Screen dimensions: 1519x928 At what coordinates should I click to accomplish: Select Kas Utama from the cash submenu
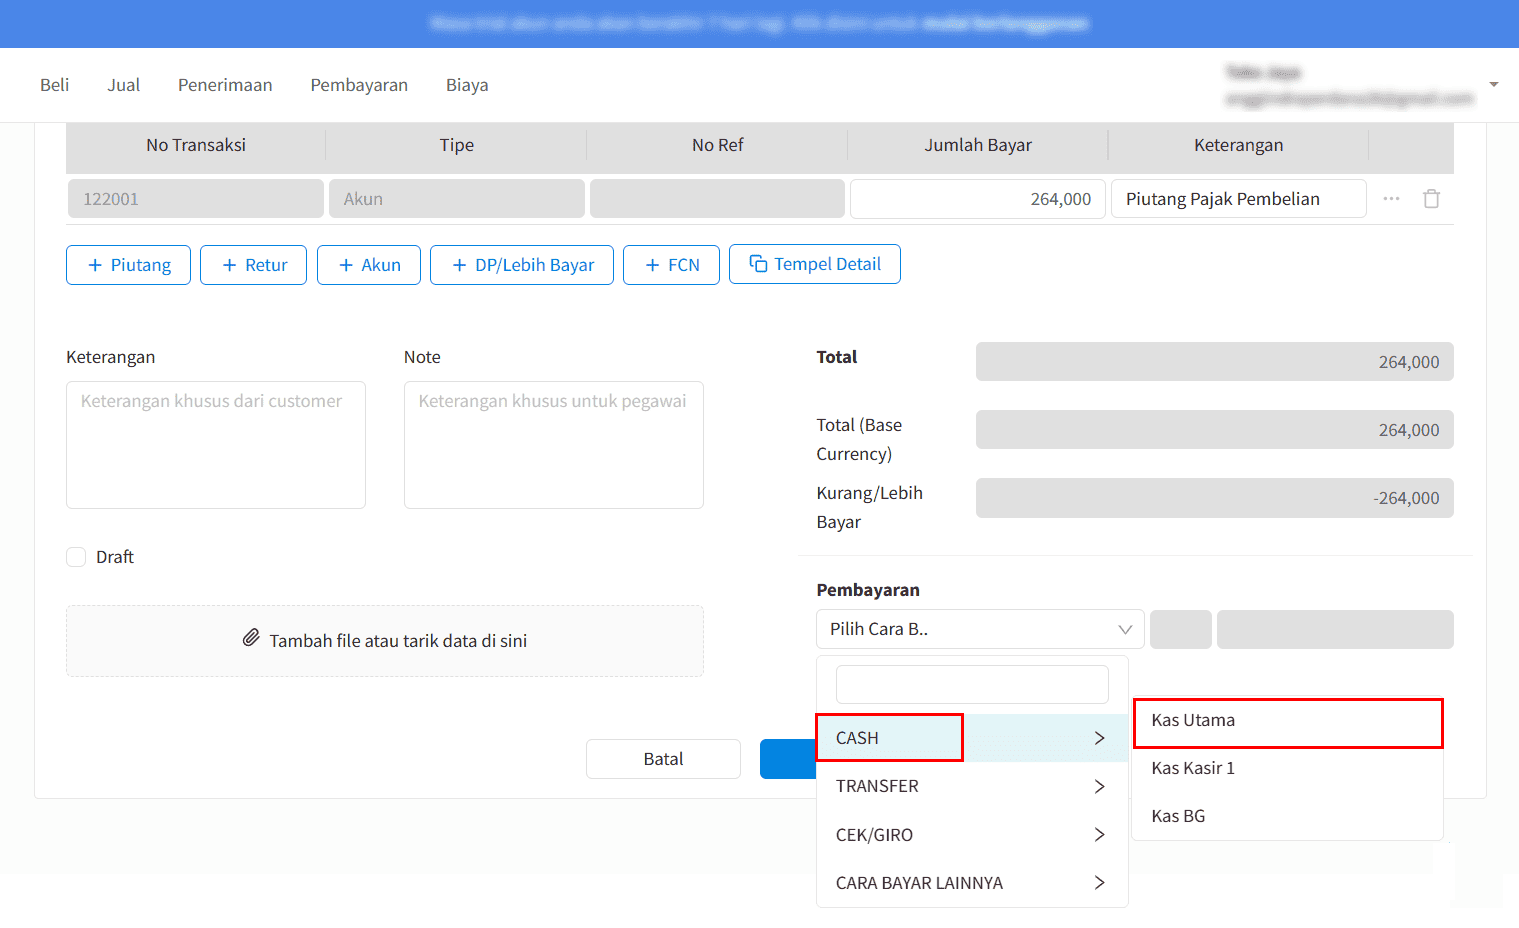coord(1288,721)
